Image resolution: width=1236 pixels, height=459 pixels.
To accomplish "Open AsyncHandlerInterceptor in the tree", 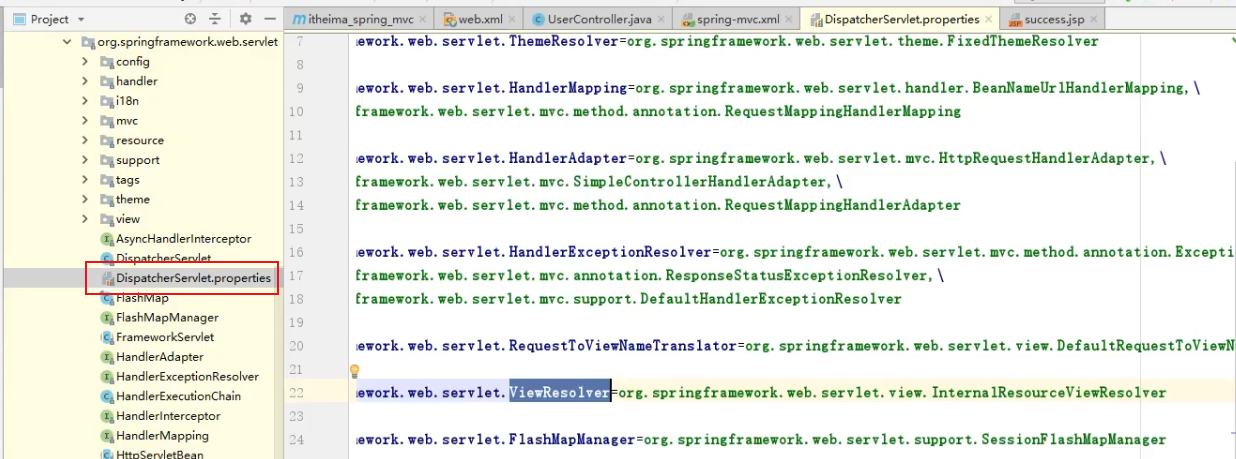I will [184, 239].
